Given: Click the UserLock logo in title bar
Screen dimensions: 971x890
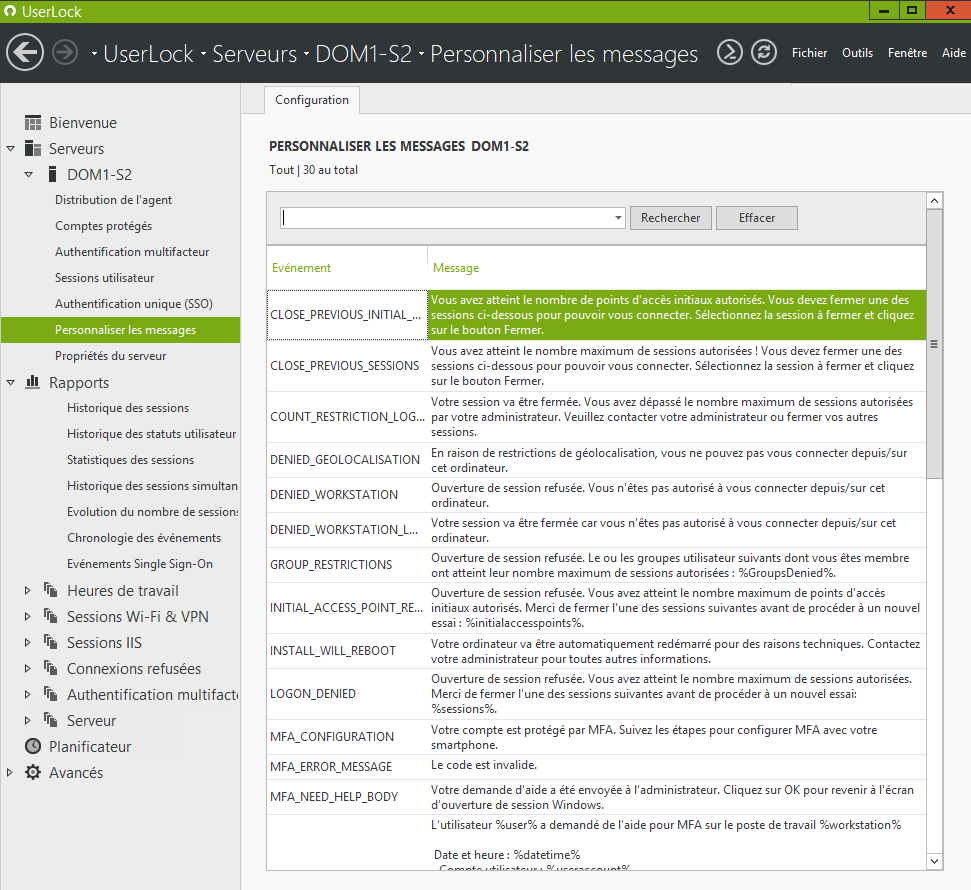Looking at the screenshot, I should tap(10, 11).
